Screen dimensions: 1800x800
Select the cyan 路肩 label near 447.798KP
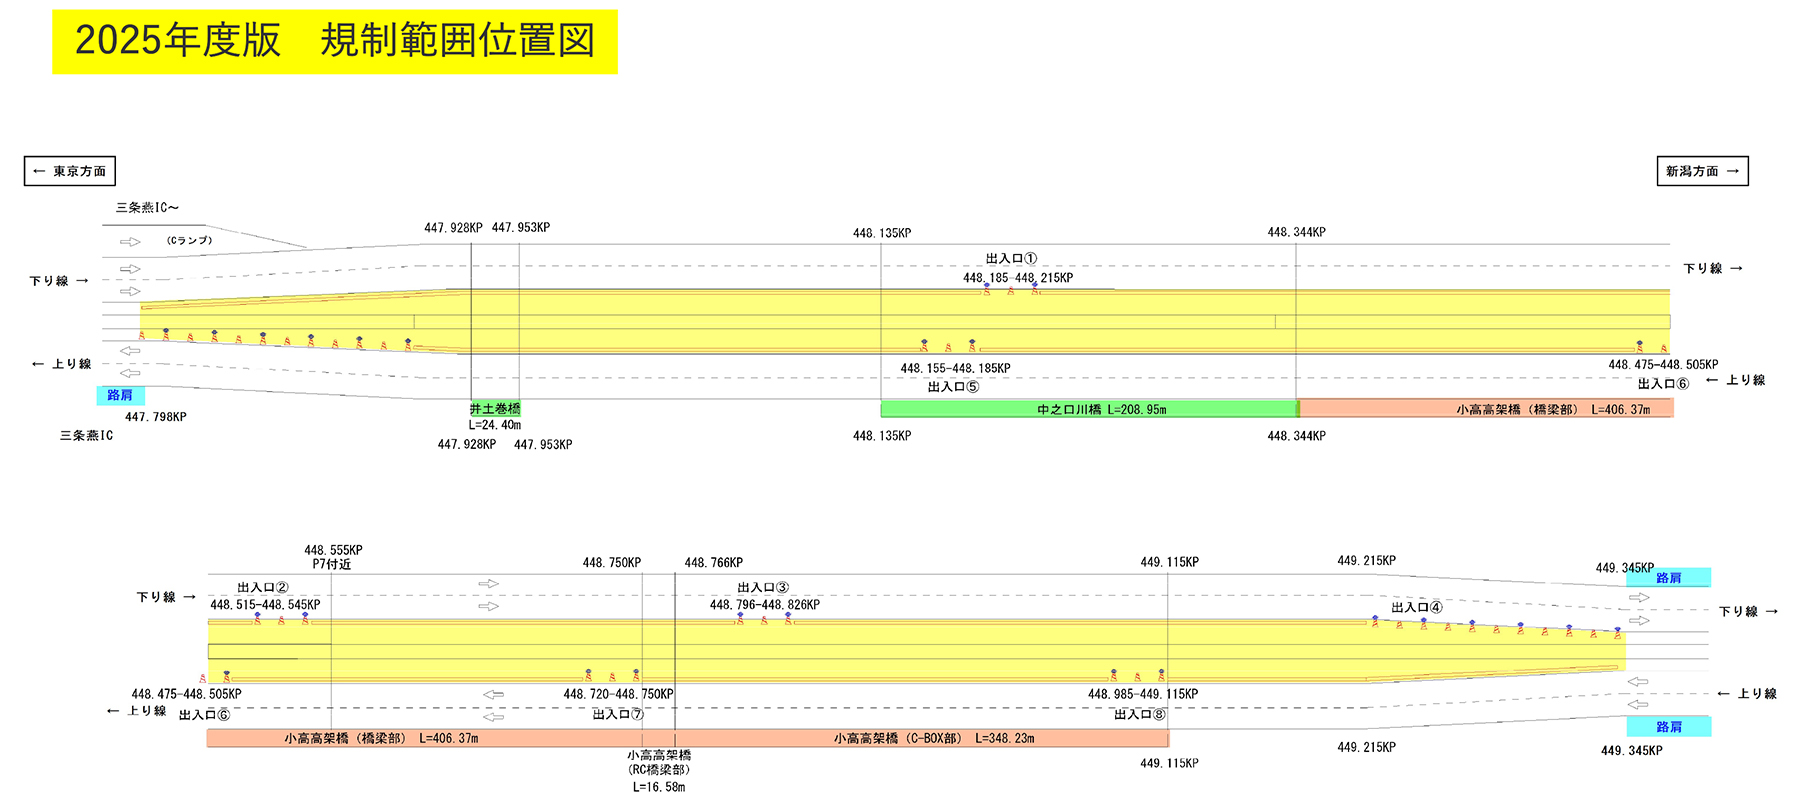click(x=120, y=395)
